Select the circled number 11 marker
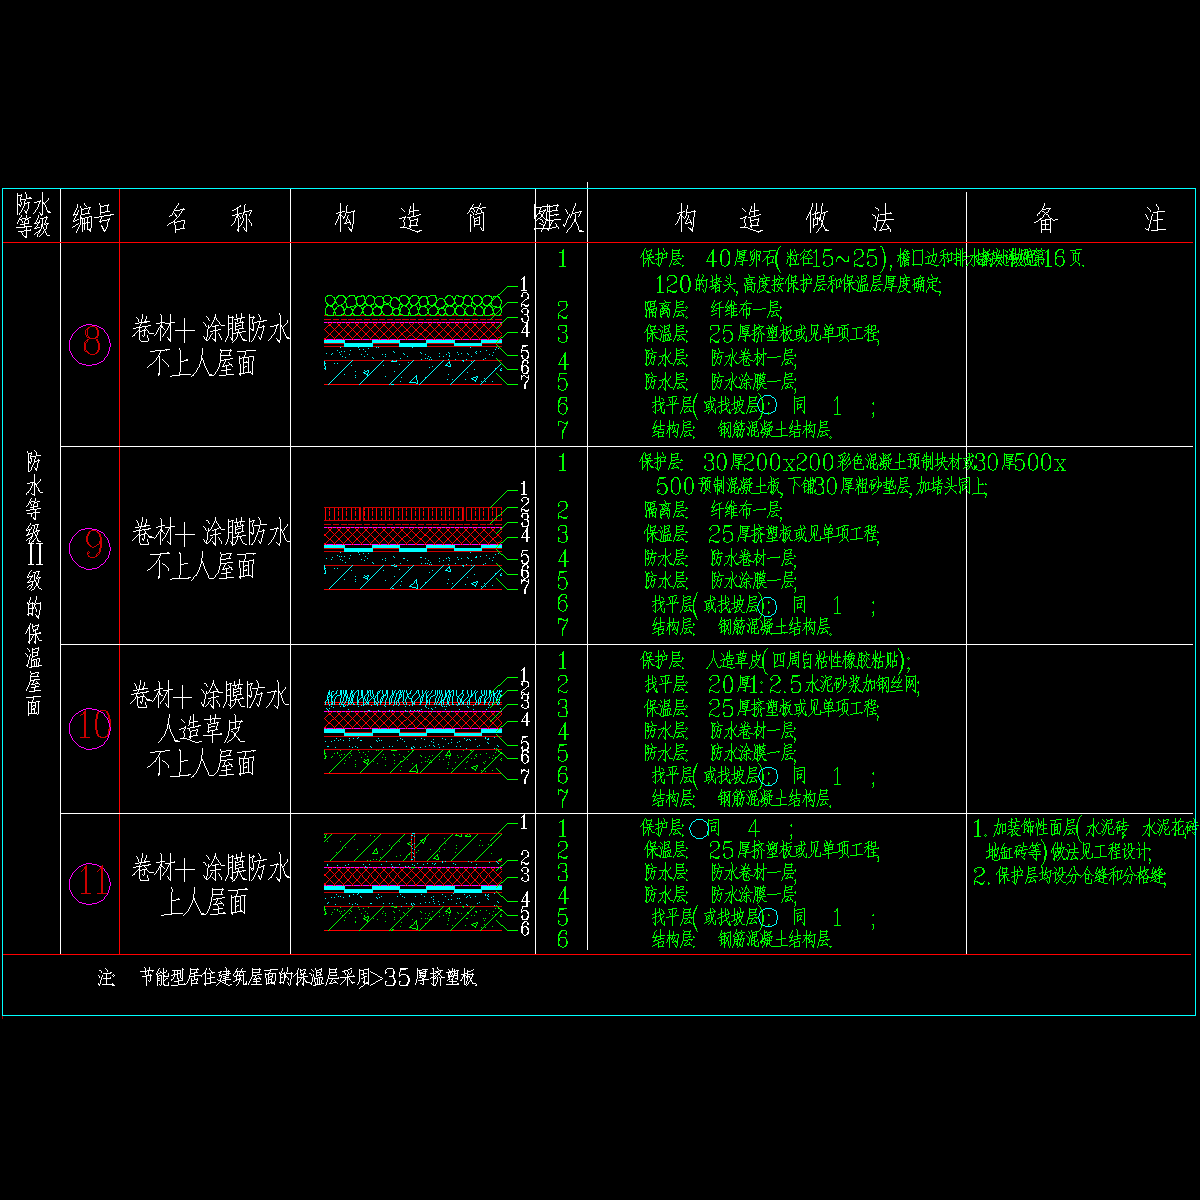 click(x=90, y=884)
